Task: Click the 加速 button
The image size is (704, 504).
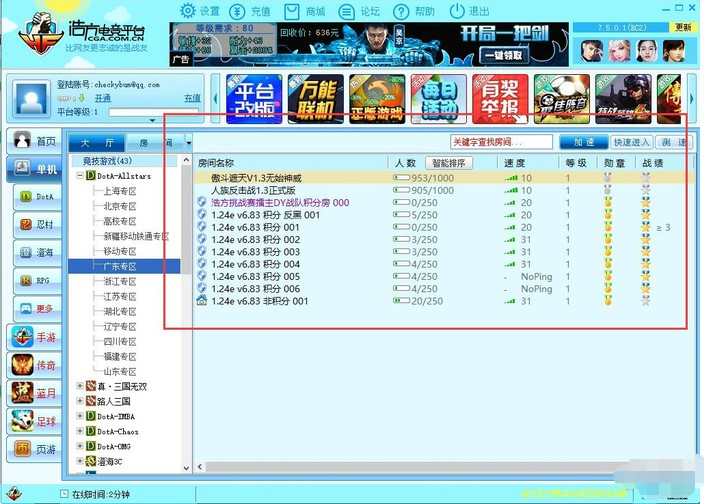Action: 584,142
